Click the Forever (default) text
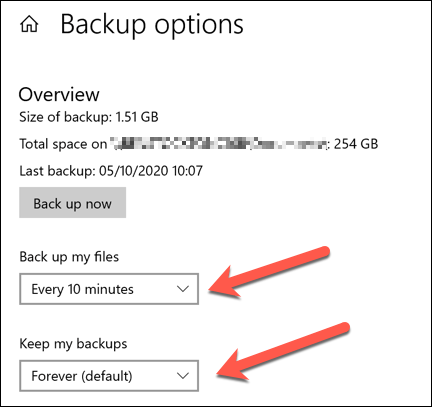Image resolution: width=432 pixels, height=407 pixels. (x=82, y=376)
